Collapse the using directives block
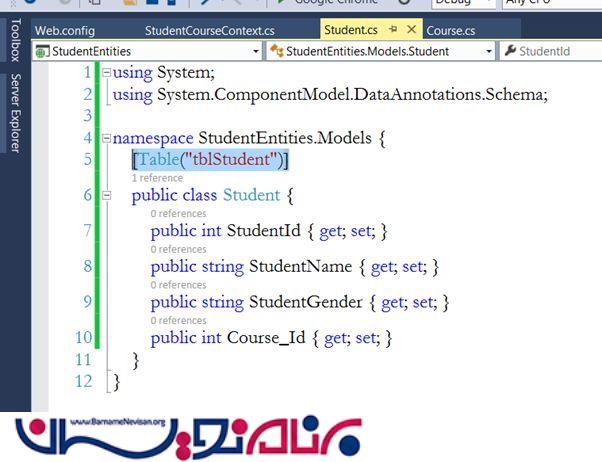Image resolution: width=602 pixels, height=462 pixels. point(106,73)
